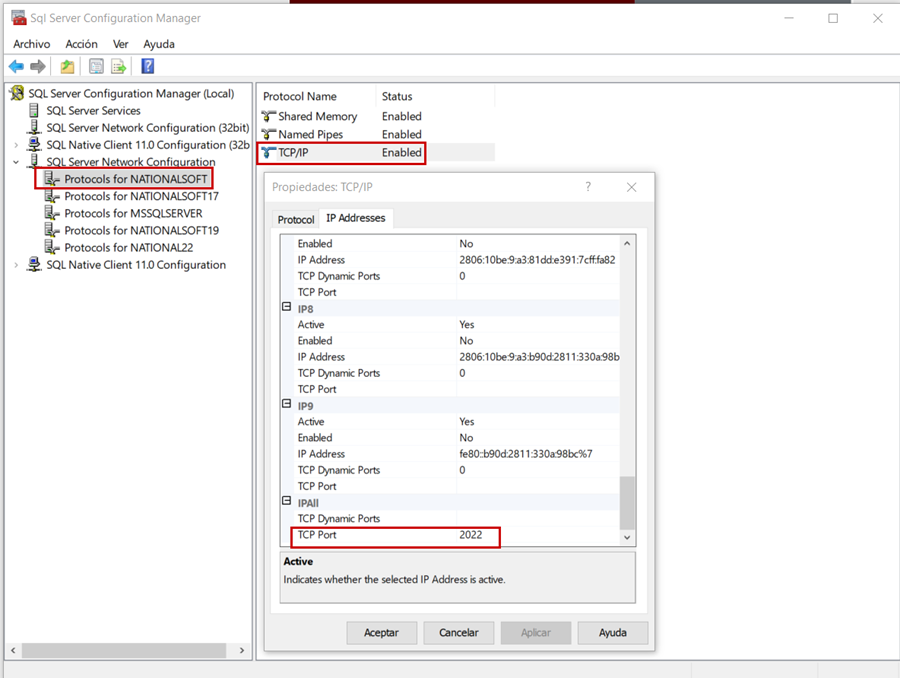
Task: Click the Forward arrow toolbar icon
Action: pyautogui.click(x=38, y=67)
